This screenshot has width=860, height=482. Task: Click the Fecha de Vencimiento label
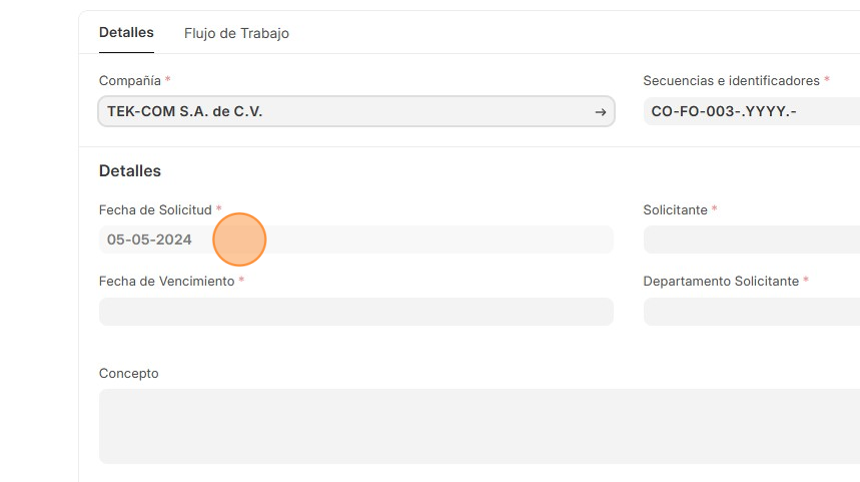[166, 281]
